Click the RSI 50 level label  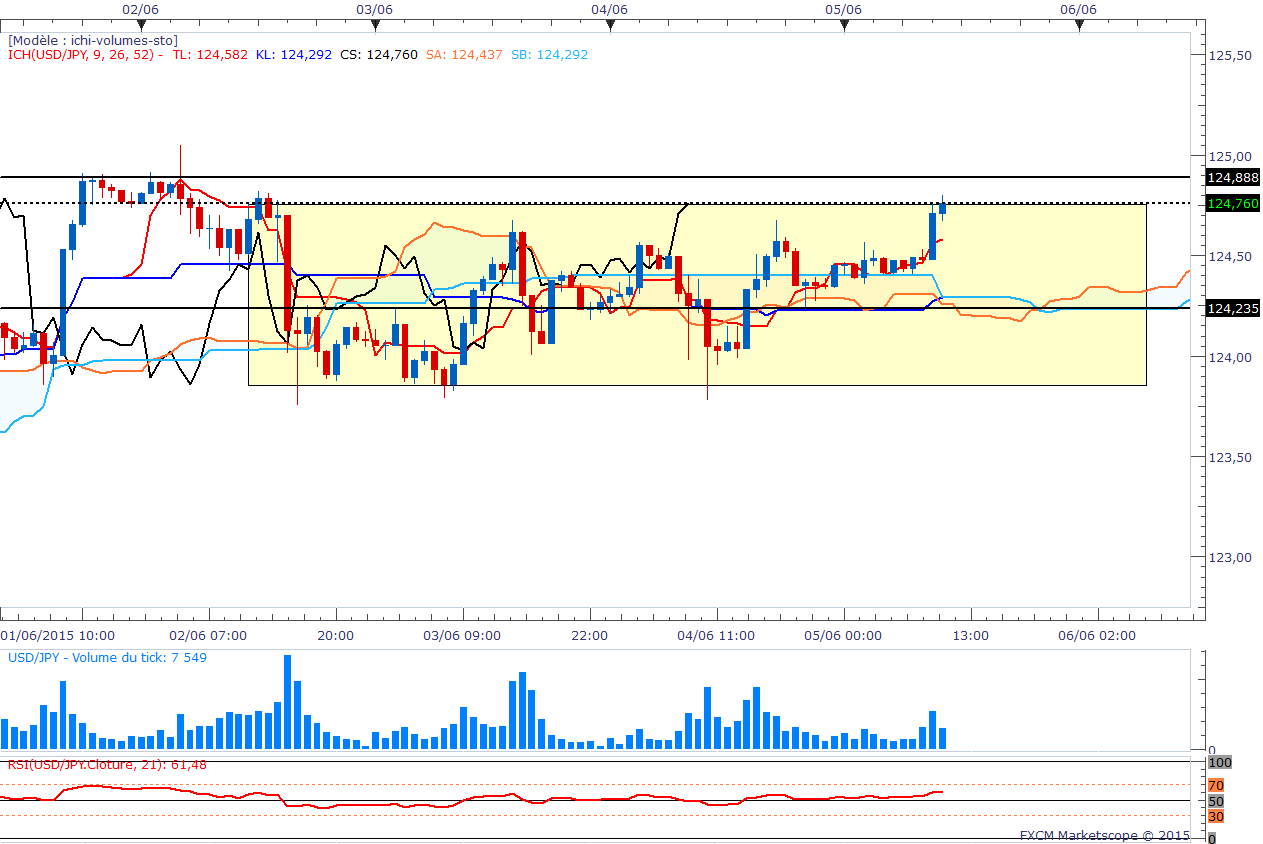(1216, 801)
